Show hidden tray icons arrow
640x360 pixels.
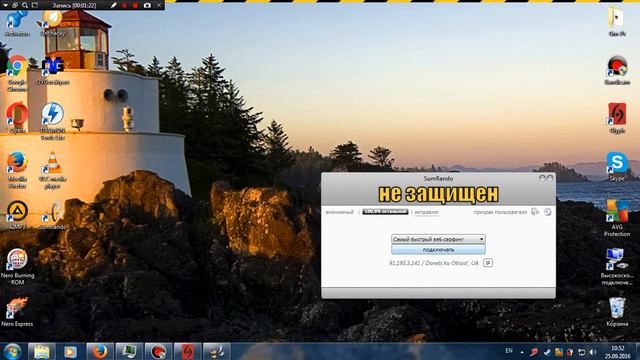pyautogui.click(x=522, y=351)
